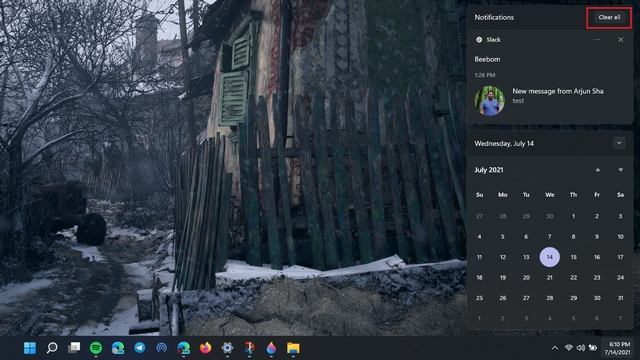Go to previous month in calendar

tap(598, 170)
